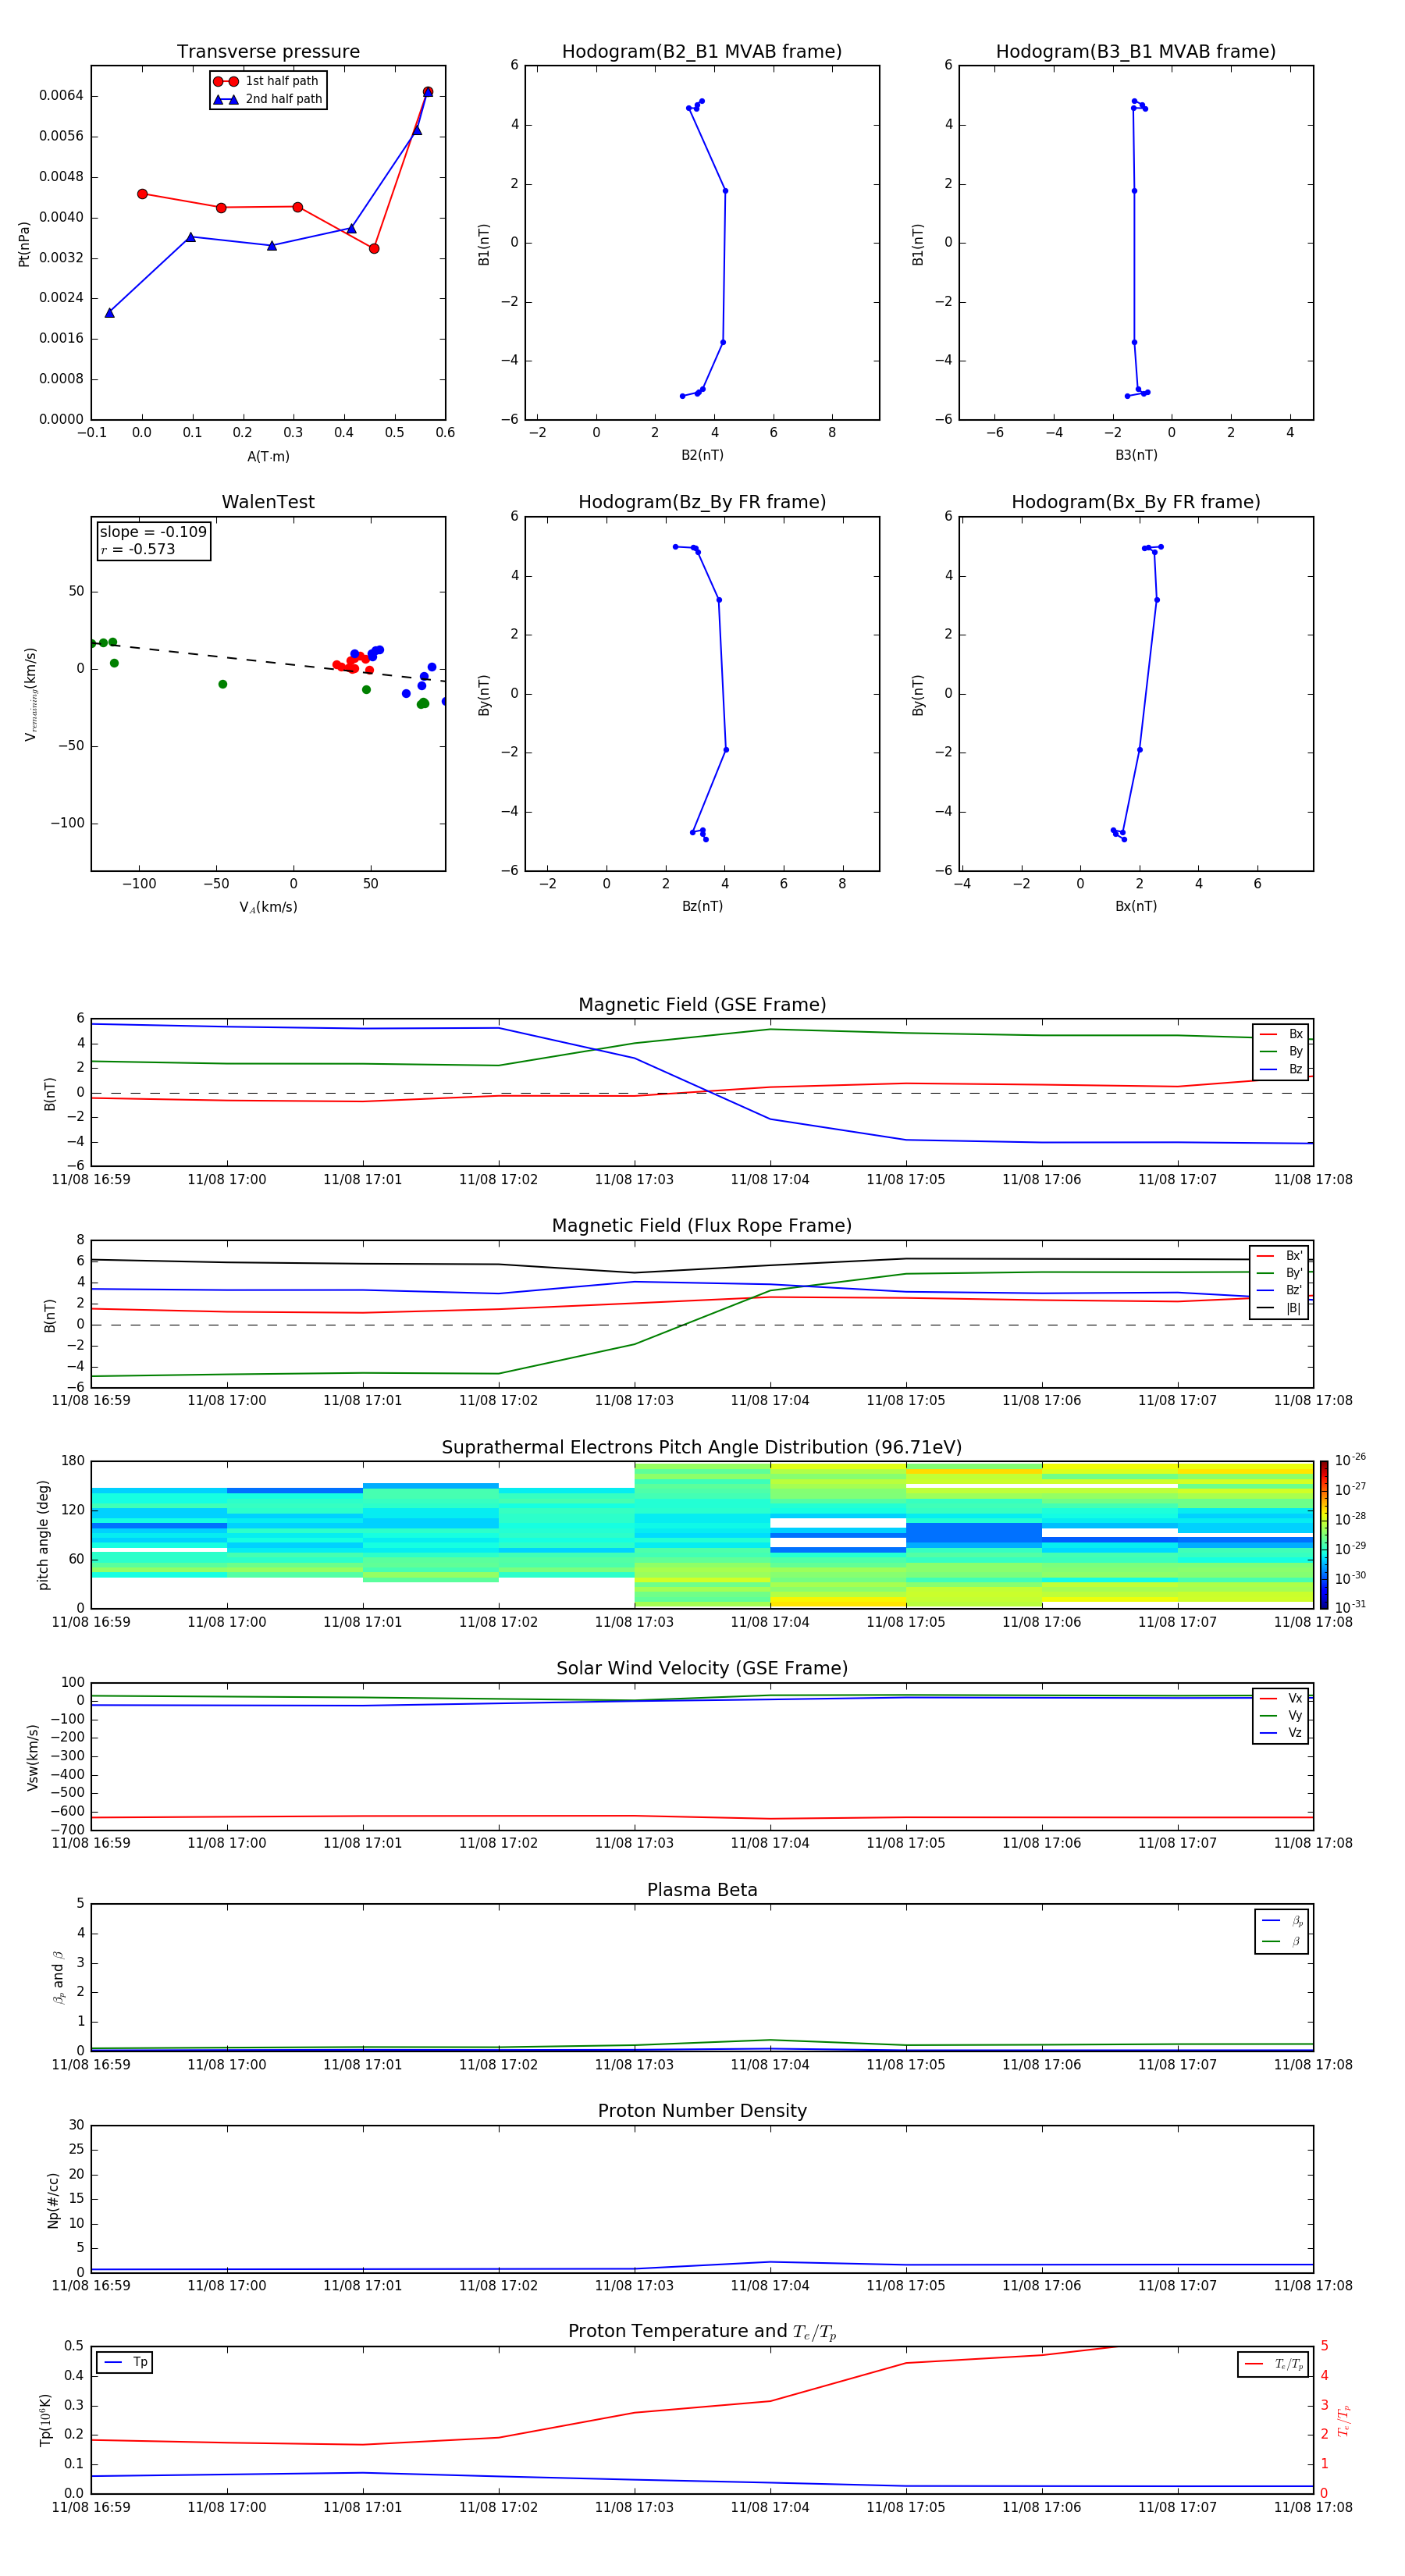This screenshot has height=2576, width=1405.
Task: Click 'B2(nT)' x-axis label
Action: (x=702, y=455)
